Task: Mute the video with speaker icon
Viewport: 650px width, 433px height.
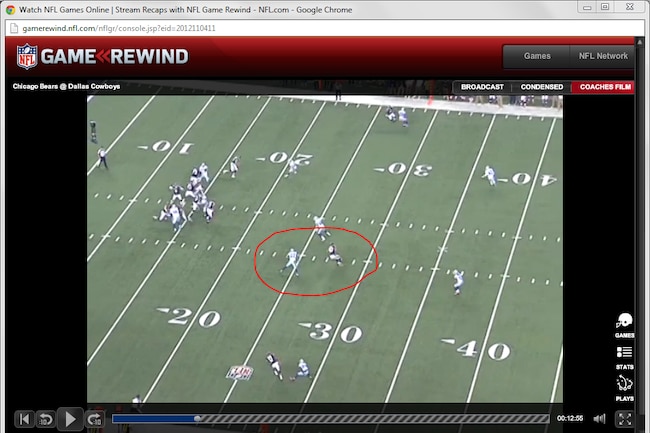Action: [599, 418]
